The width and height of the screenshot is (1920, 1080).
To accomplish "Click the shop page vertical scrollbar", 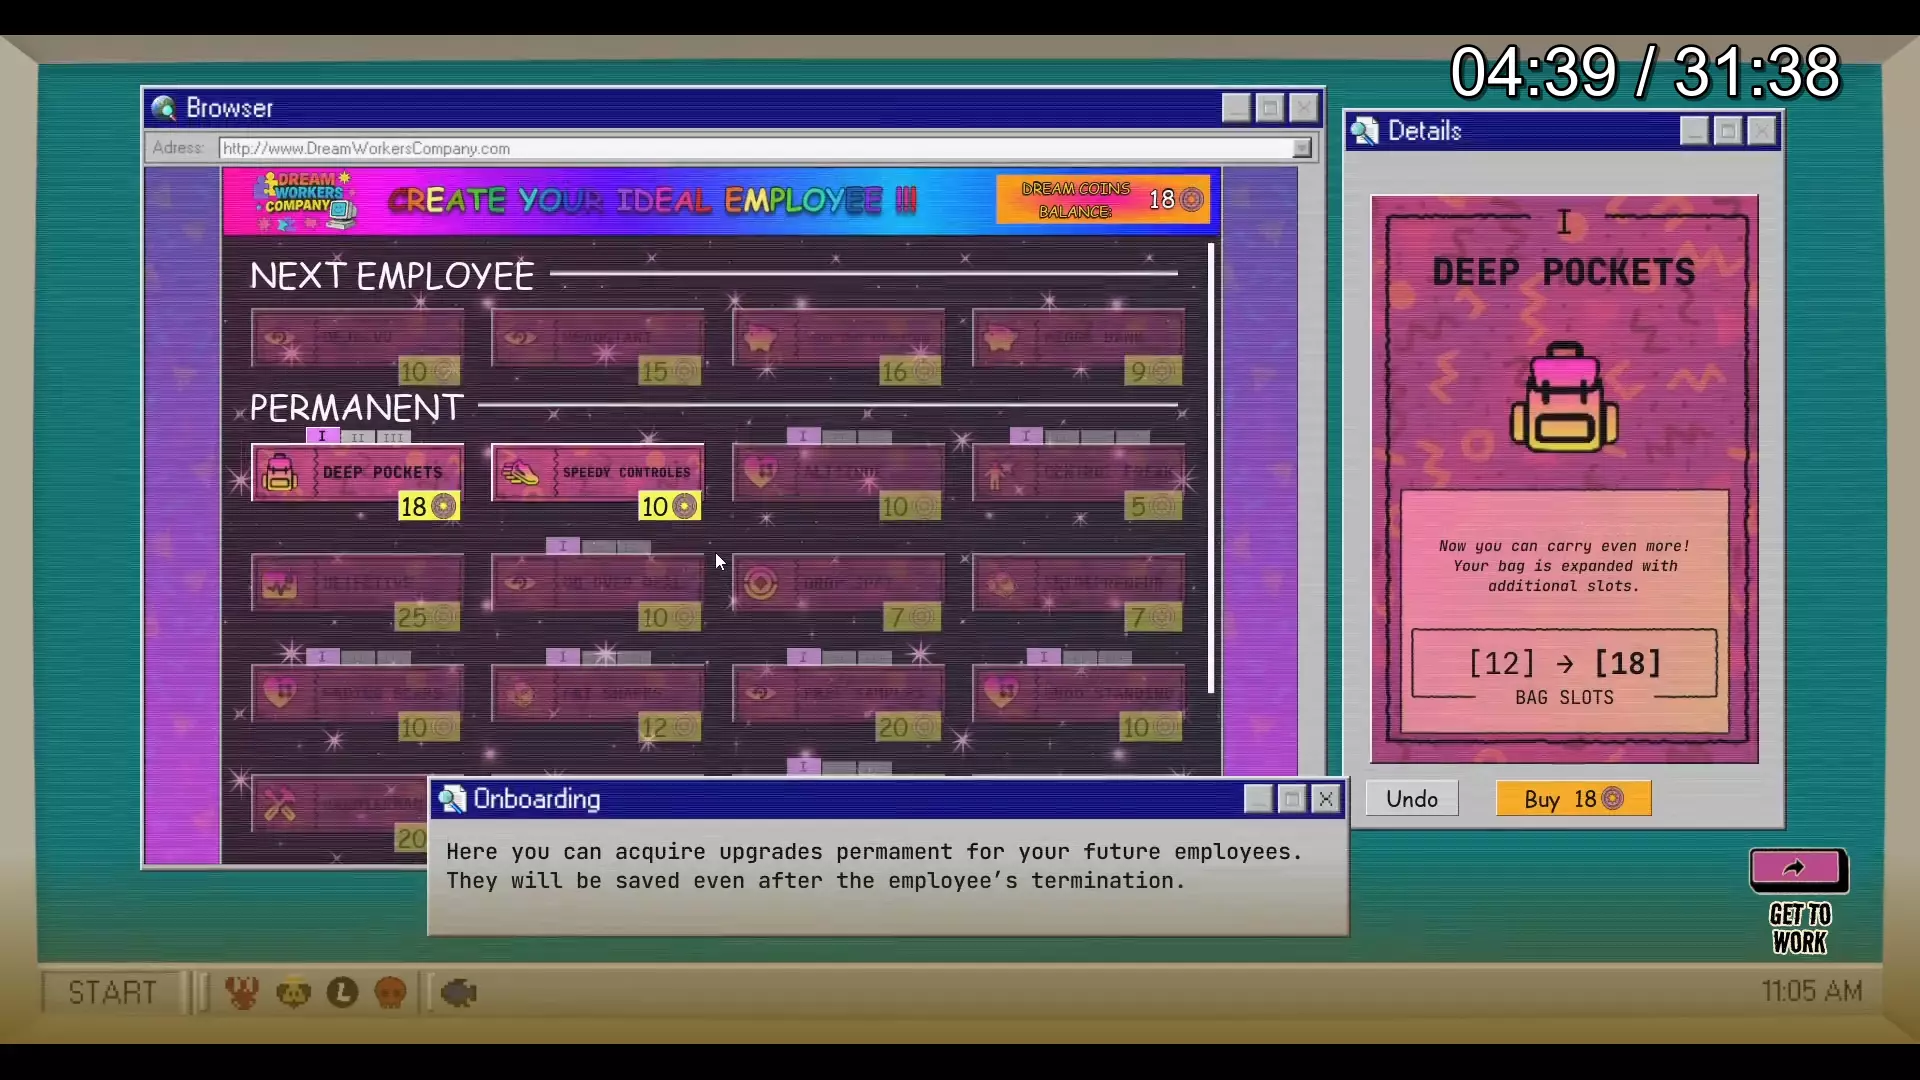I will click(1211, 468).
